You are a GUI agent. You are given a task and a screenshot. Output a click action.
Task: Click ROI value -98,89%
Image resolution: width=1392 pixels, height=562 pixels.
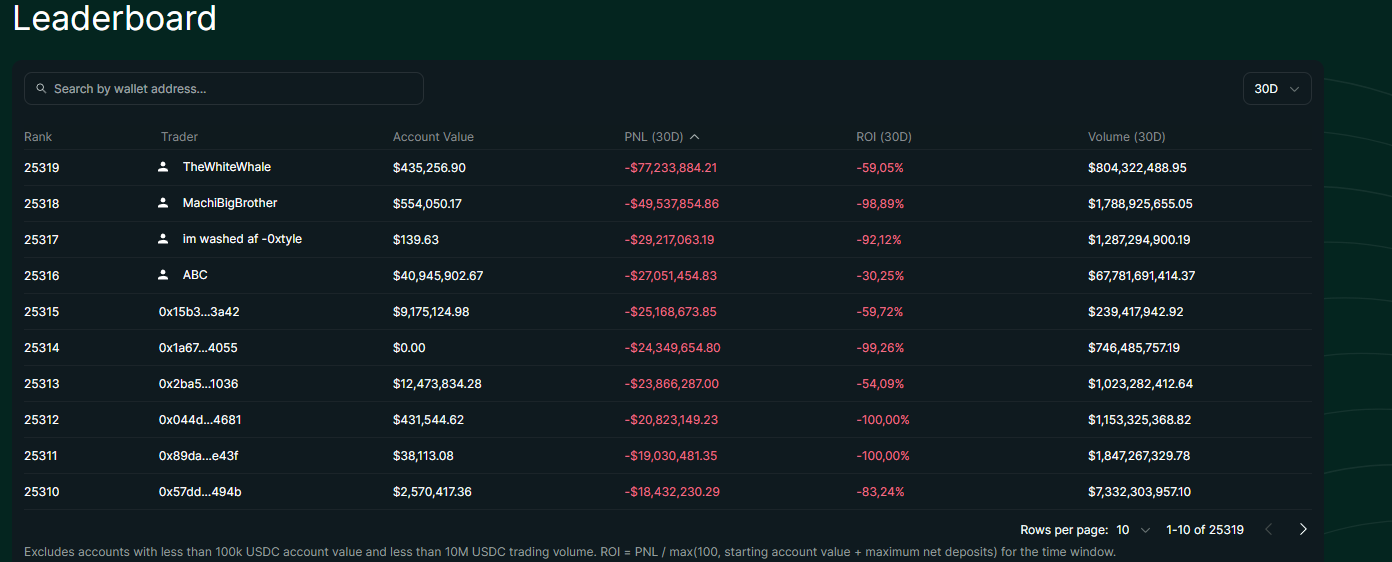tap(880, 204)
